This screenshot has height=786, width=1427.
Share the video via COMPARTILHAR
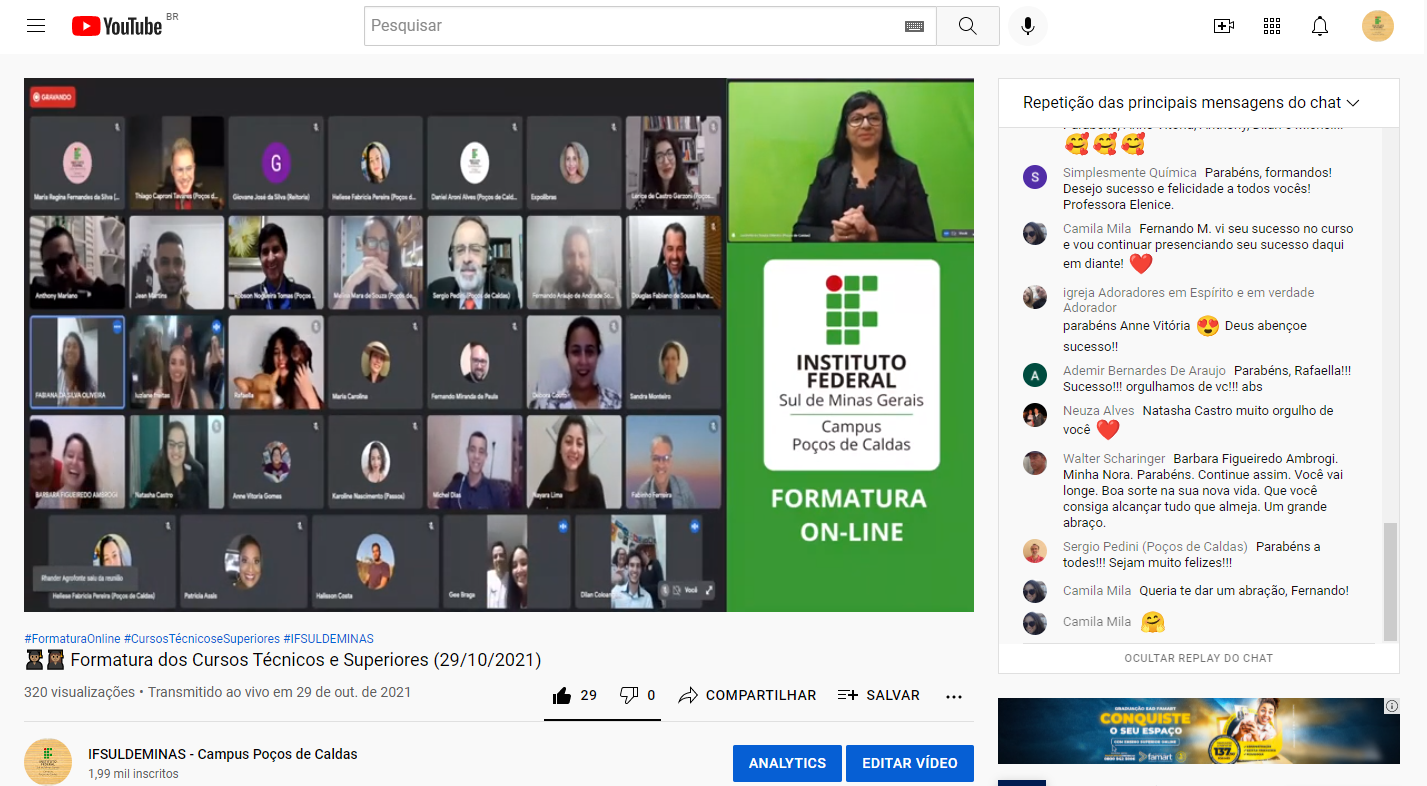[747, 695]
